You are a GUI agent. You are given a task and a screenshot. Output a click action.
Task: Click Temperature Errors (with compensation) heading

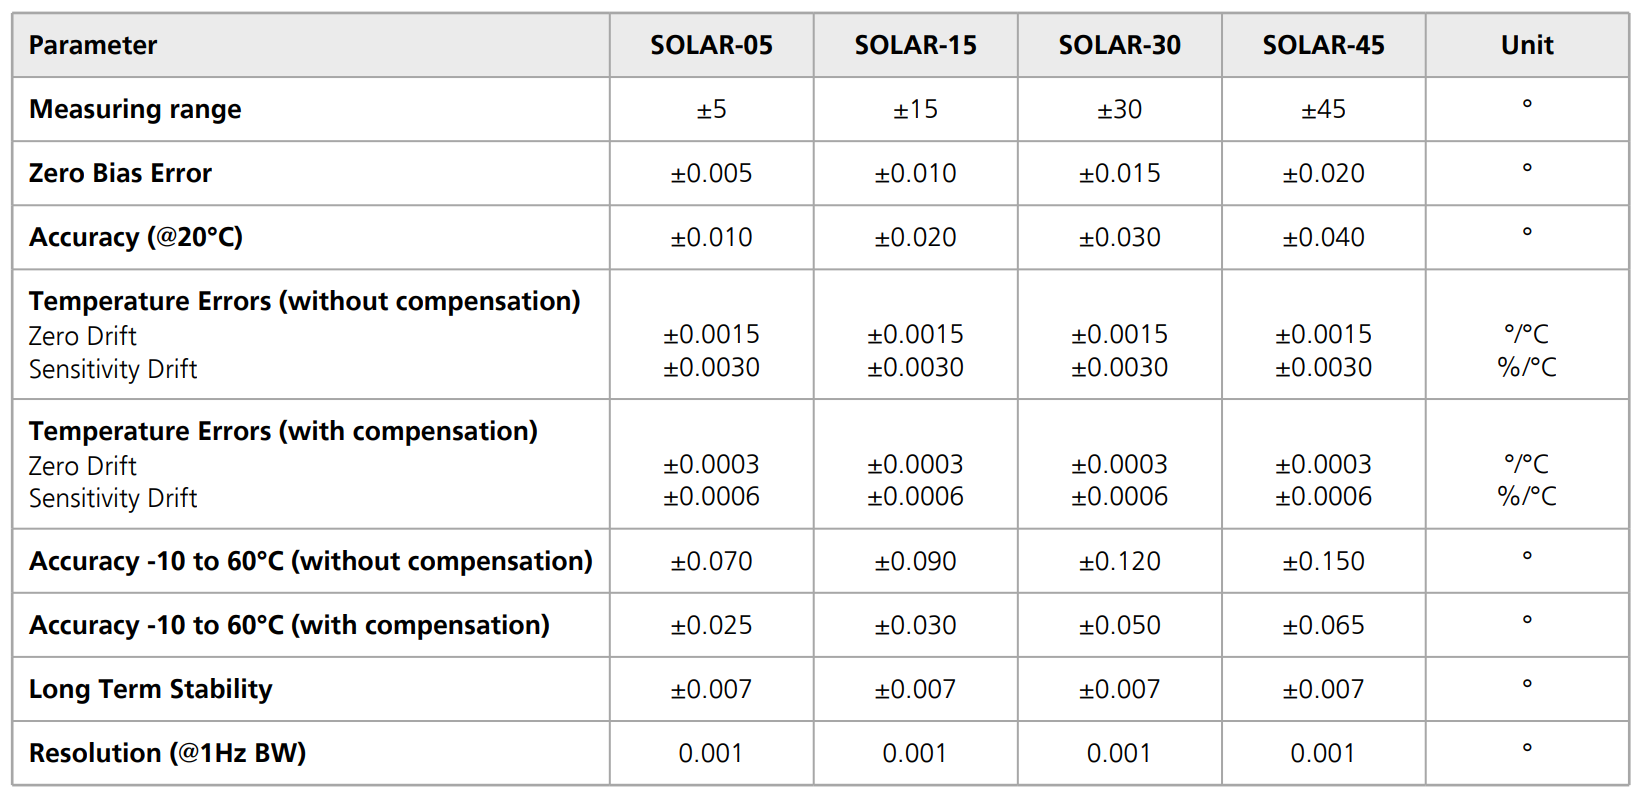283,432
